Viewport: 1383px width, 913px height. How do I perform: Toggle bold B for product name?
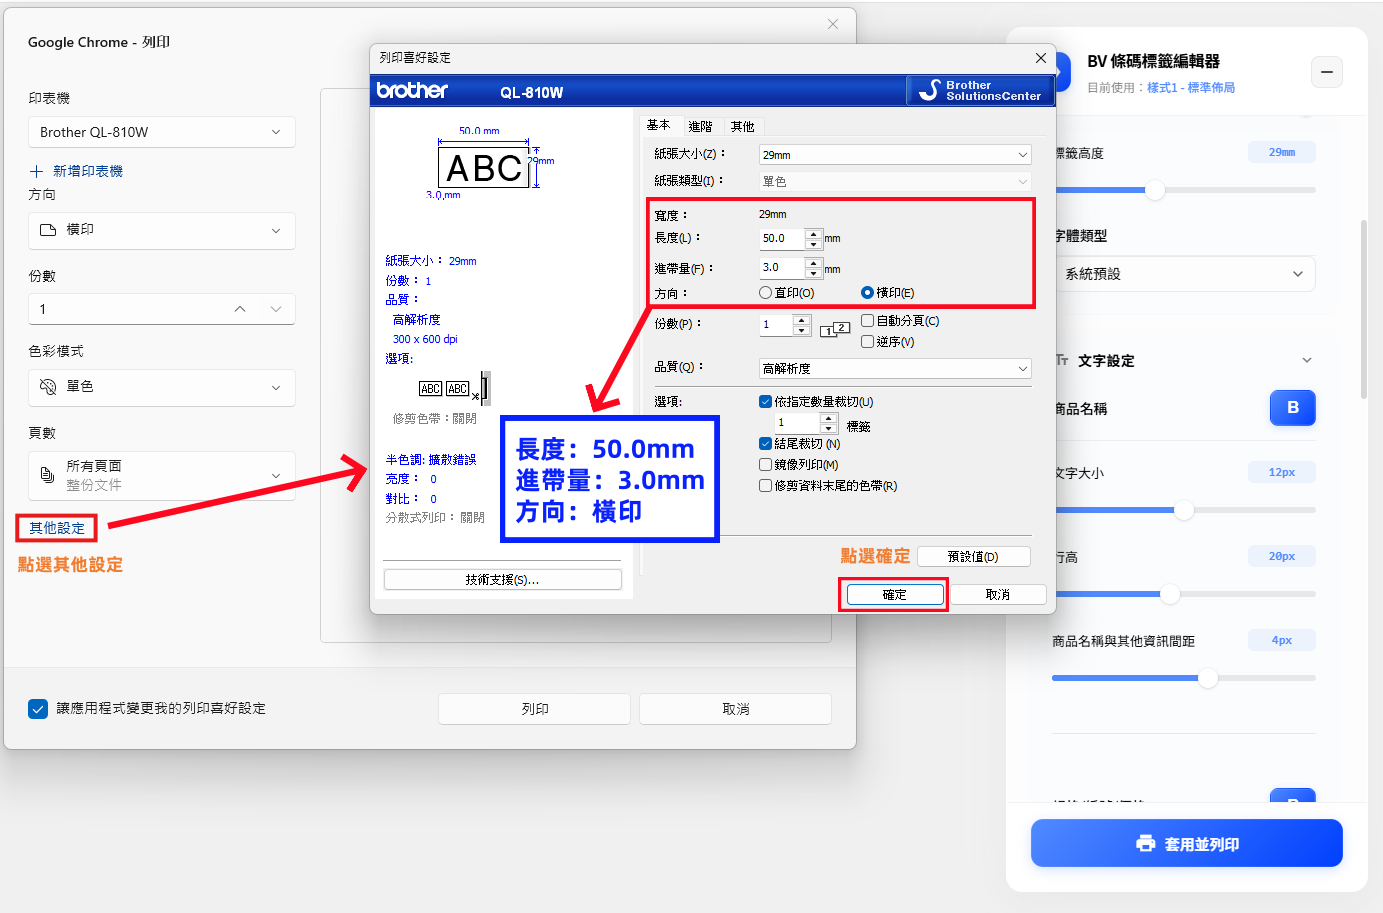click(x=1292, y=408)
